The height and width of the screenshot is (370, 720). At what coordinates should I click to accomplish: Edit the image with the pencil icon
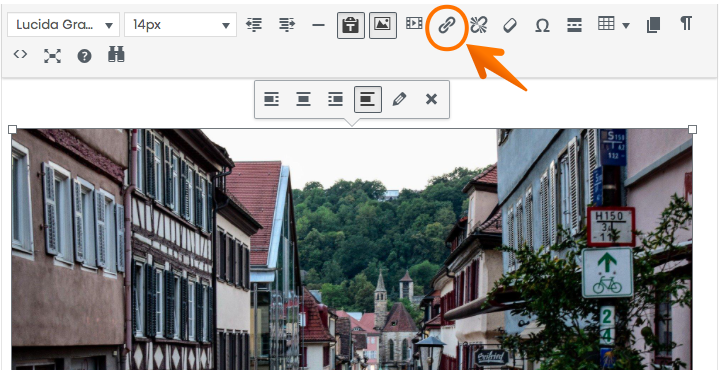(399, 99)
